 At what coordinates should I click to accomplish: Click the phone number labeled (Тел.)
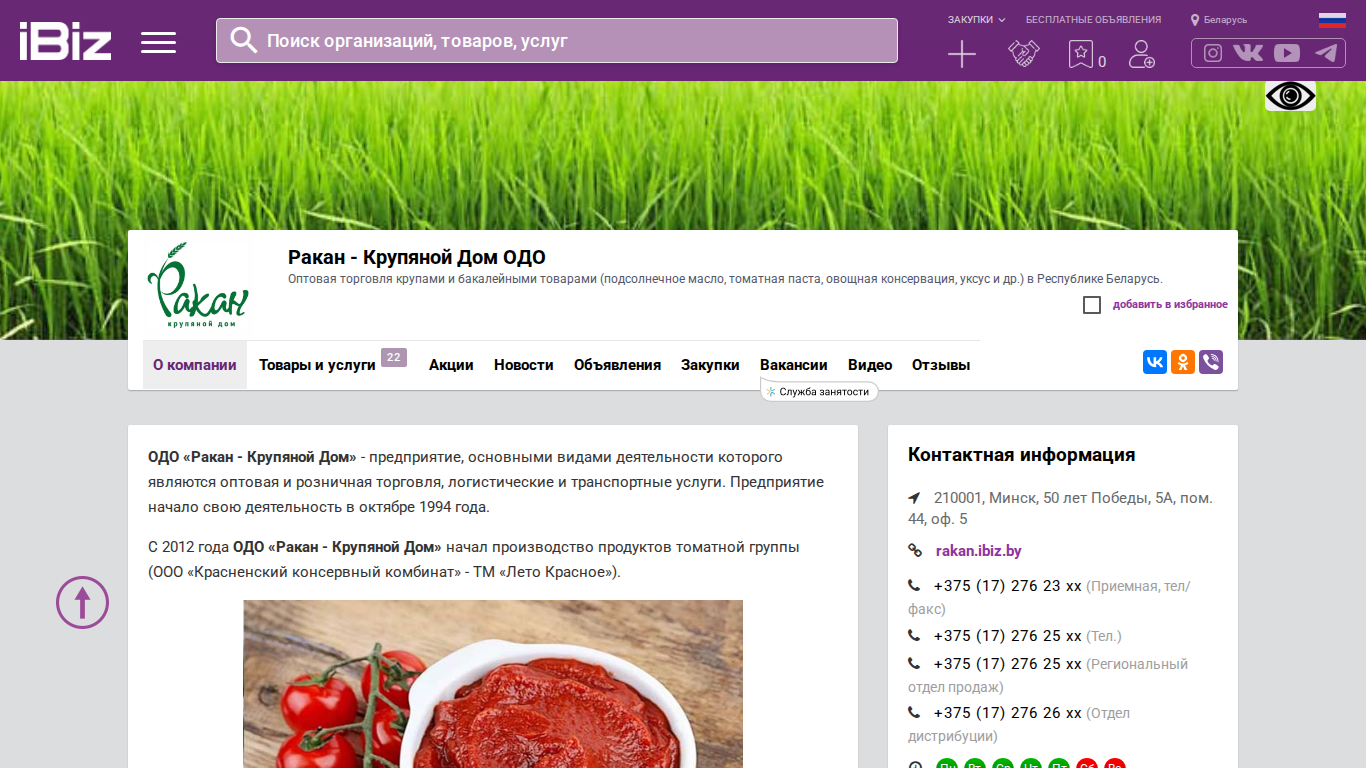1008,636
